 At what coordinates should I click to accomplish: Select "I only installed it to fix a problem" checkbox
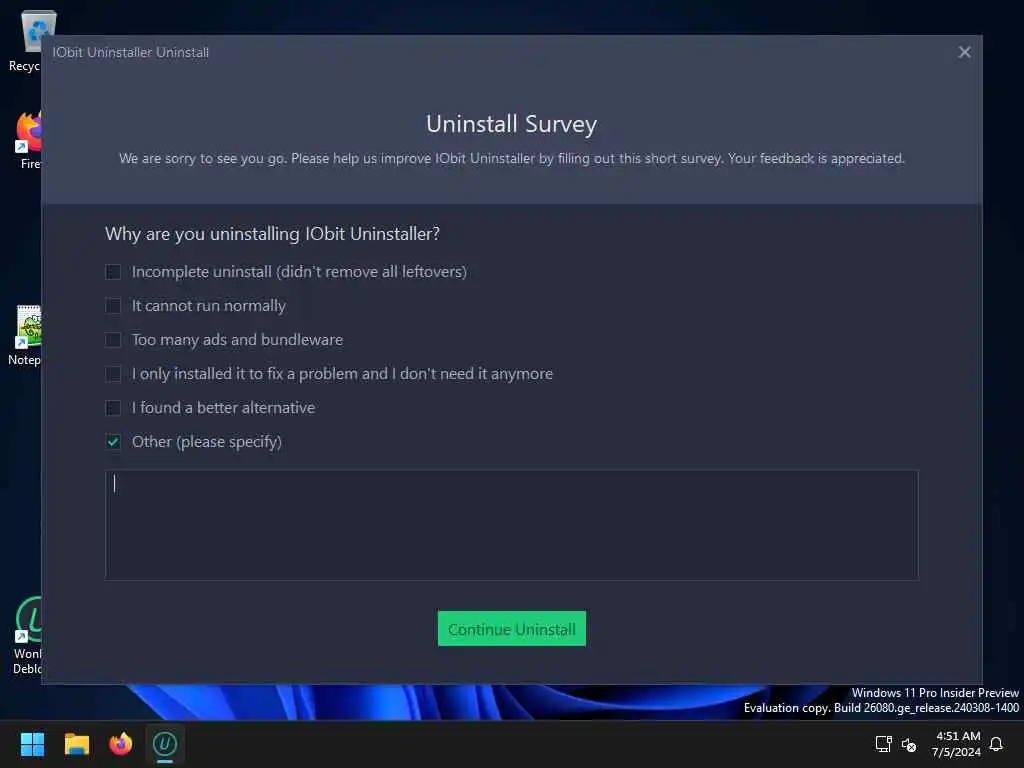point(113,374)
